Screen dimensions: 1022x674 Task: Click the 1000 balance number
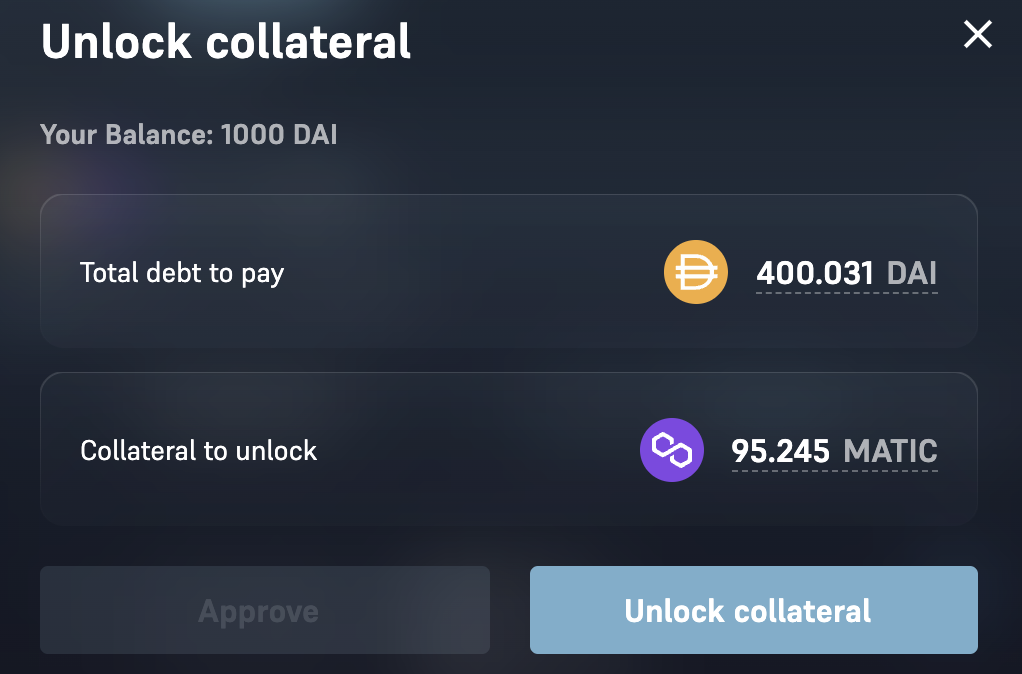[252, 134]
